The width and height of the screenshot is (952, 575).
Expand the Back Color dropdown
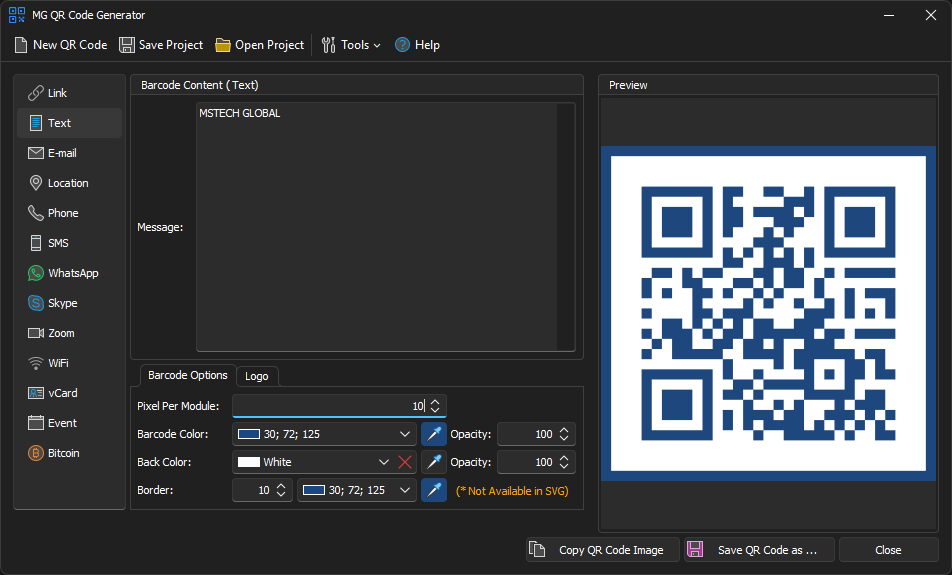point(384,462)
